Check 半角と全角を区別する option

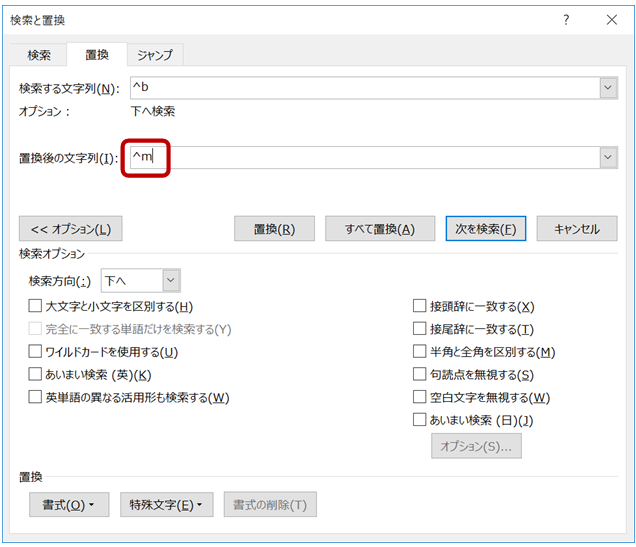[420, 352]
